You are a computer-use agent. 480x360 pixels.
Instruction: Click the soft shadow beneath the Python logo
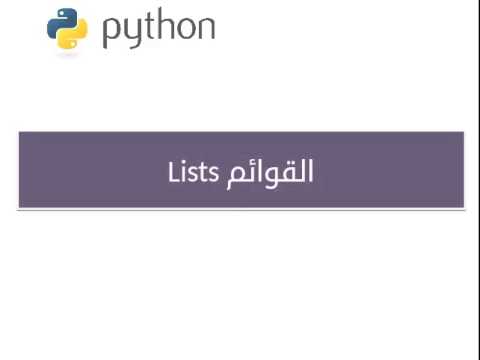point(68,54)
